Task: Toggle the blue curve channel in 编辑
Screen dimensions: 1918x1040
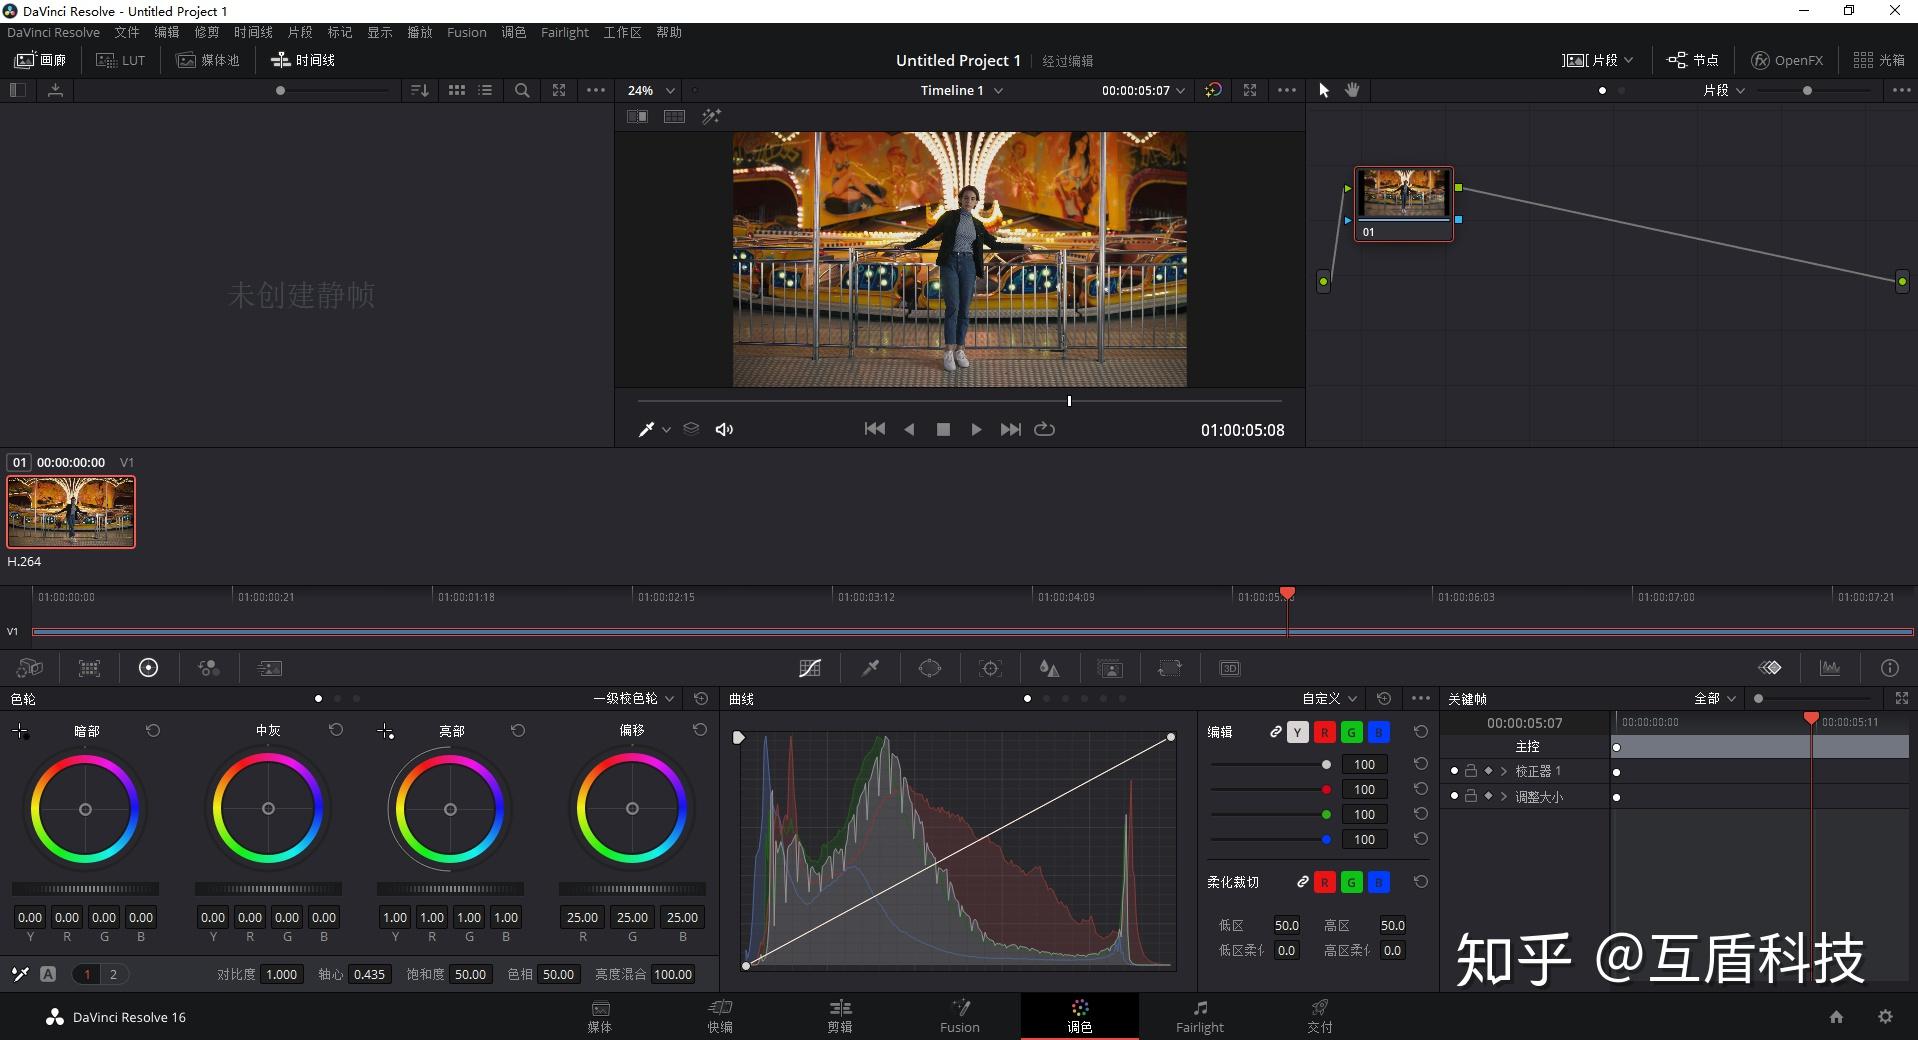Action: (x=1378, y=732)
